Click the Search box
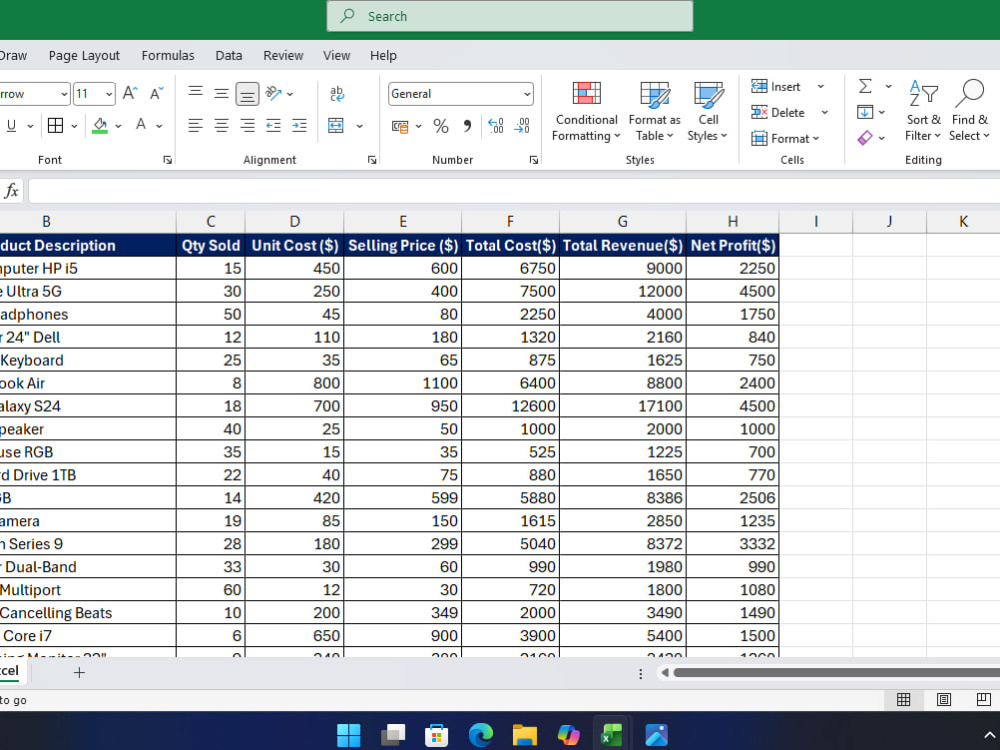 coord(510,16)
